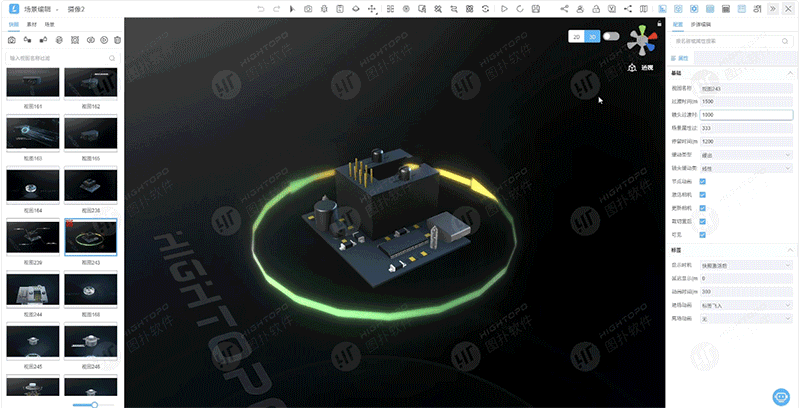The image size is (800, 408).
Task: Click the app logo at top left
Action: pyautogui.click(x=14, y=9)
